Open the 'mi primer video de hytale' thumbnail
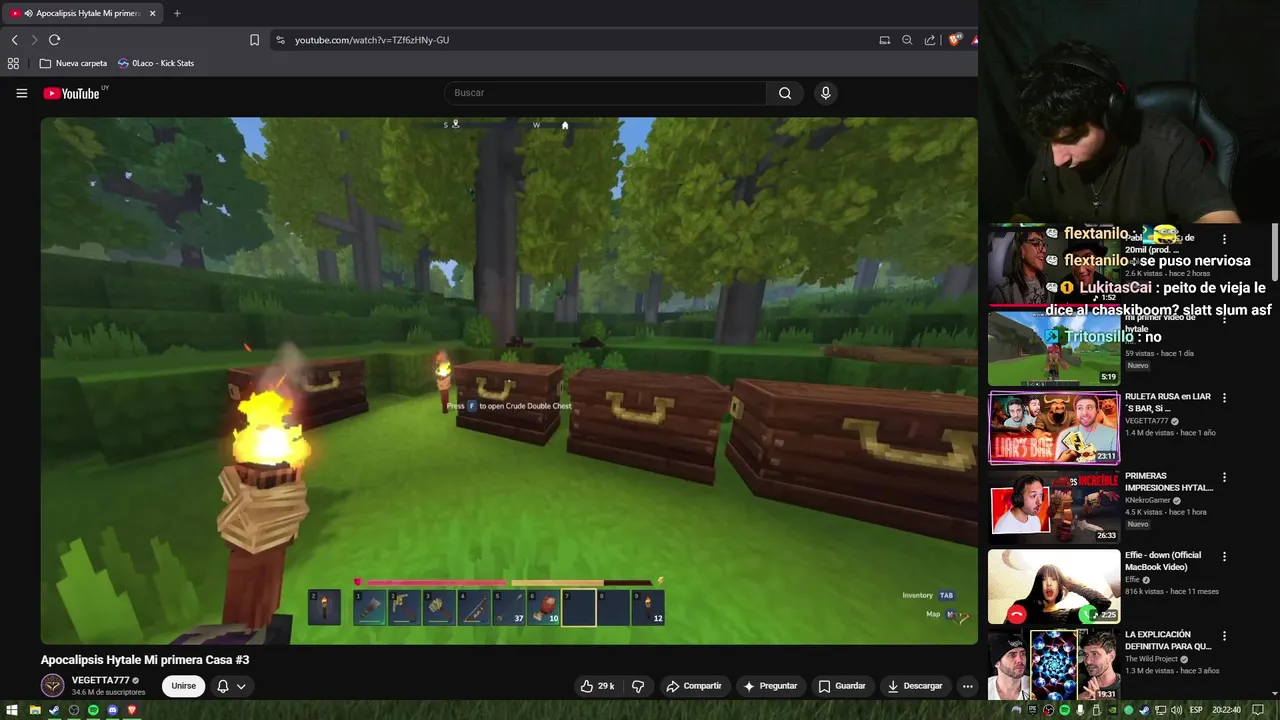The height and width of the screenshot is (720, 1280). pyautogui.click(x=1054, y=348)
